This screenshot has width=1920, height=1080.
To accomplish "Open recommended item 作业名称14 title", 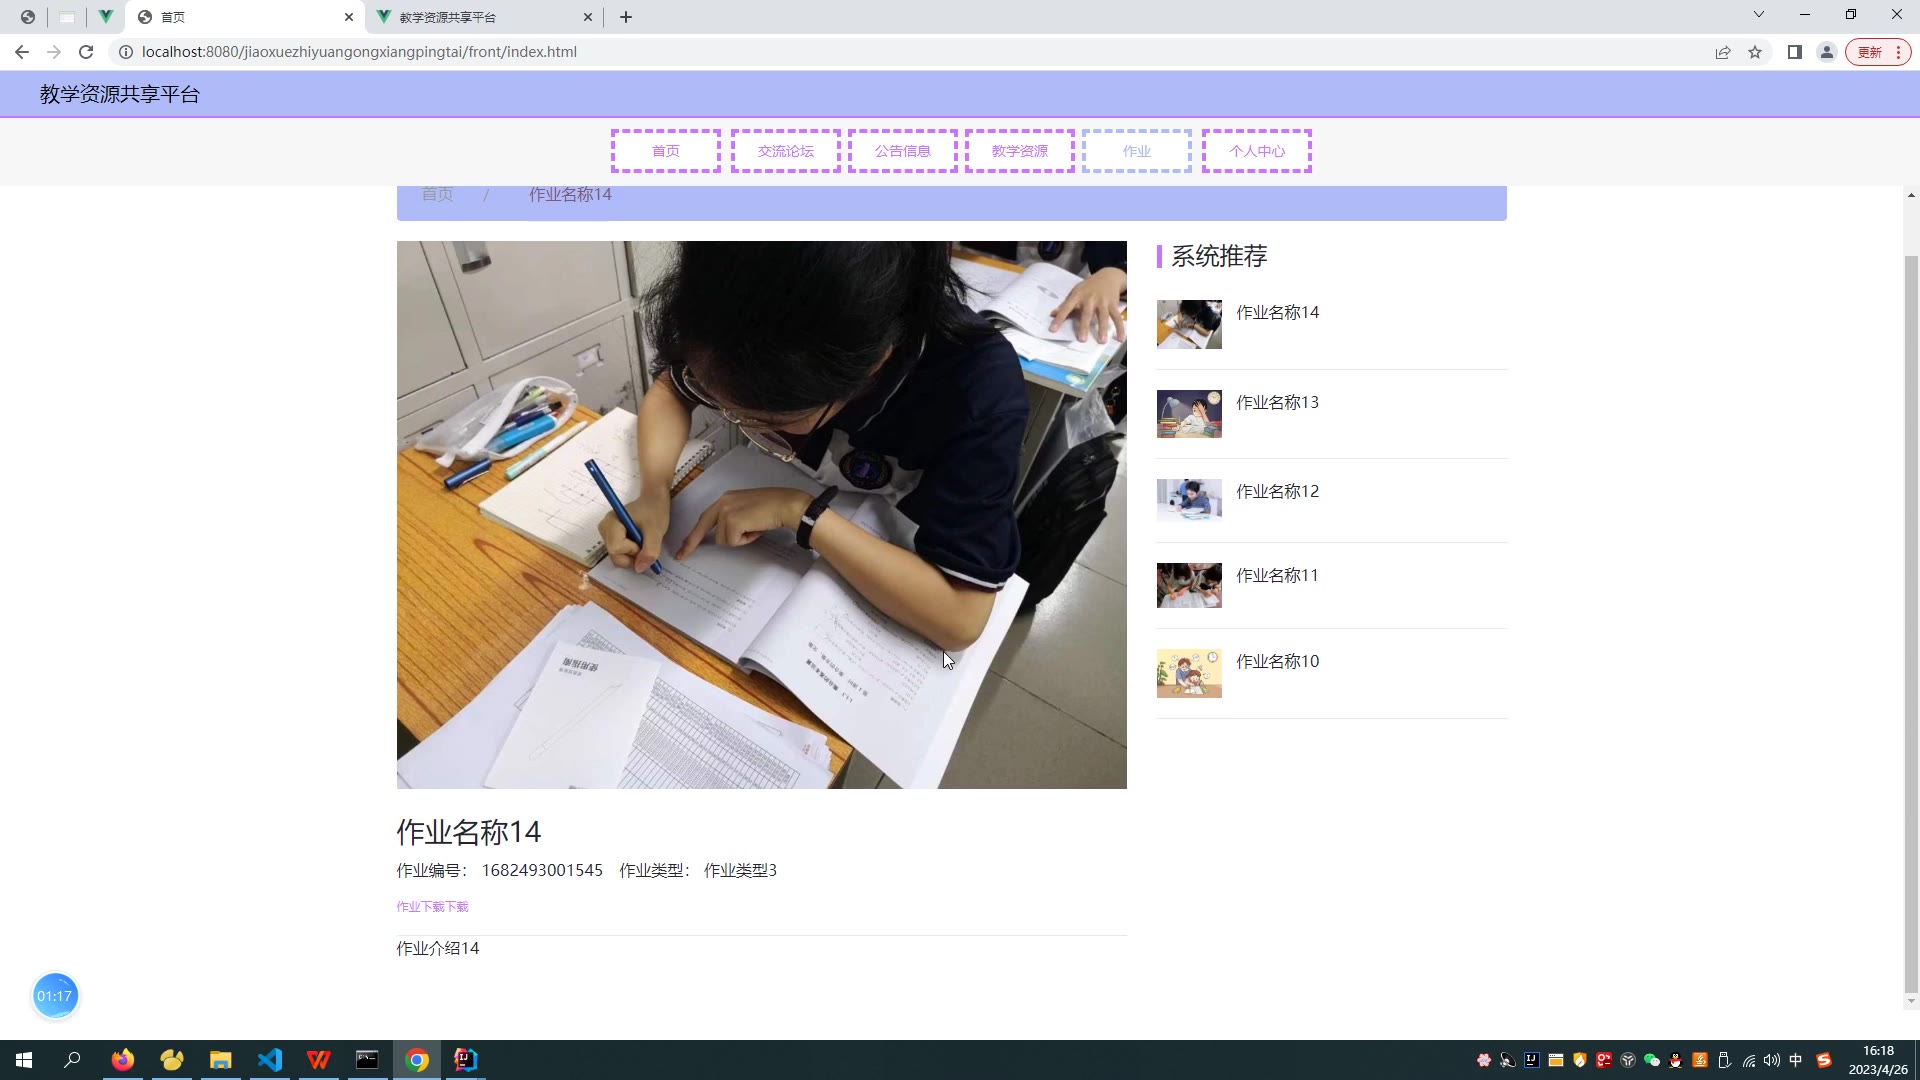I will point(1278,313).
